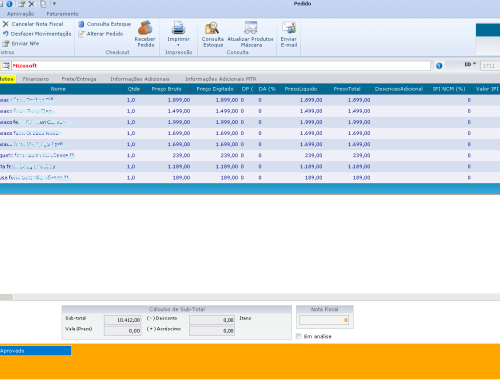Click Atualizar Produtos Máscara icon
Screen dimensions: 500x380
click(250, 28)
